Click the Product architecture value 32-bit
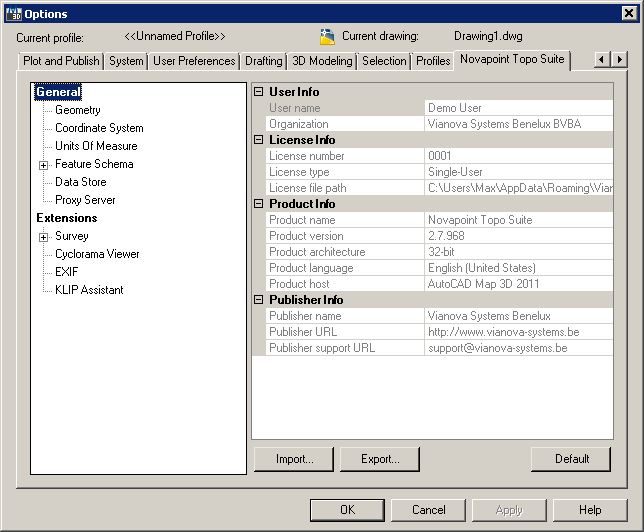 pos(519,252)
